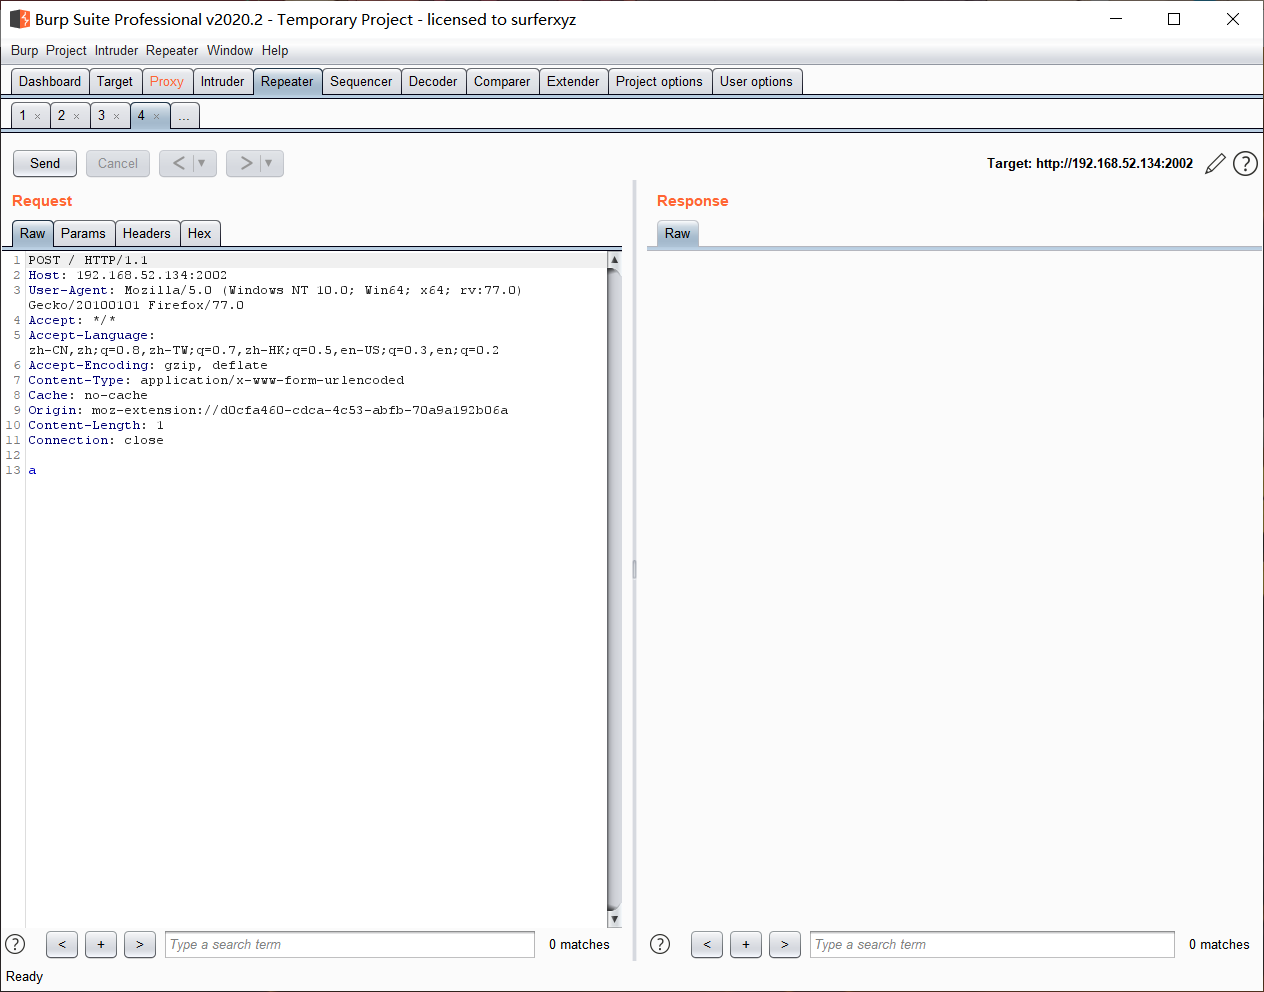Viewport: 1264px width, 992px height.
Task: Click the request search term field
Action: [350, 944]
